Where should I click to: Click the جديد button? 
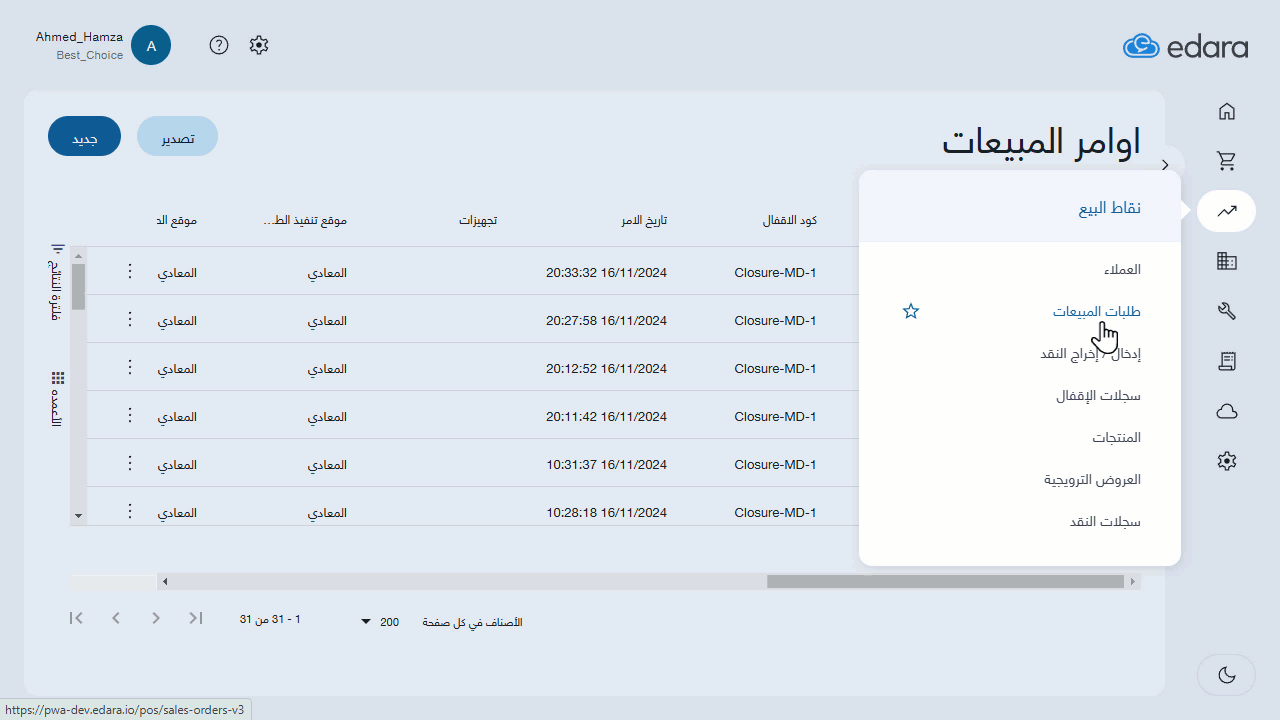tap(84, 137)
